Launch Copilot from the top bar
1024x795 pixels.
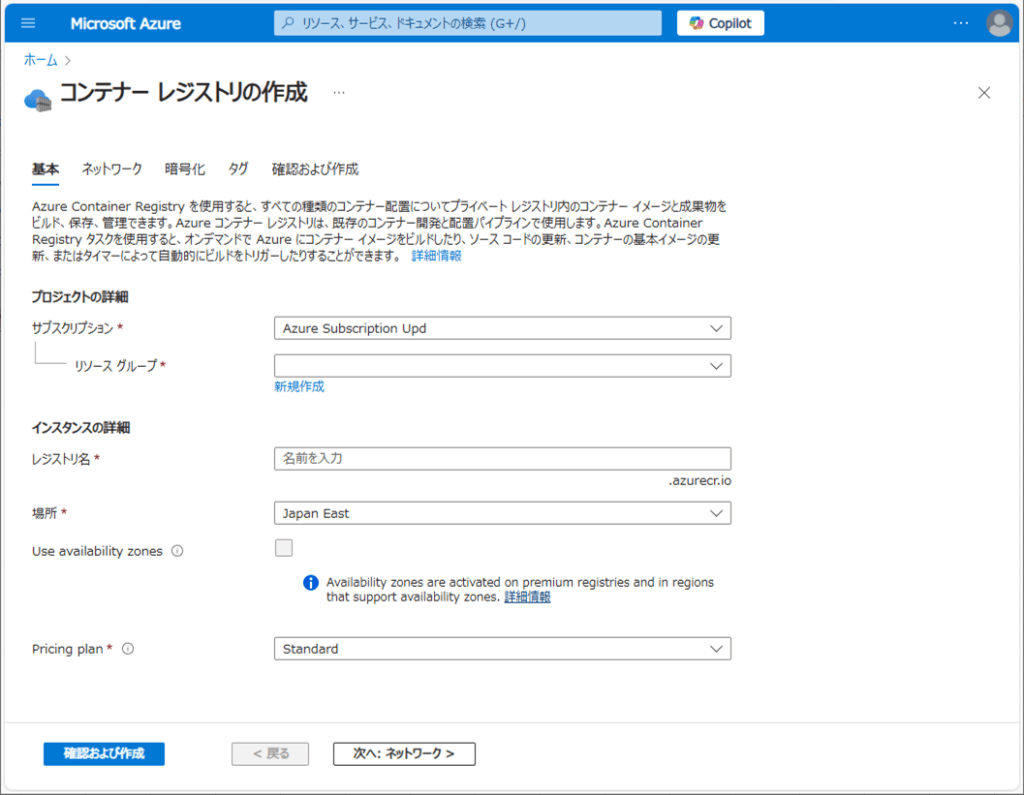(719, 22)
